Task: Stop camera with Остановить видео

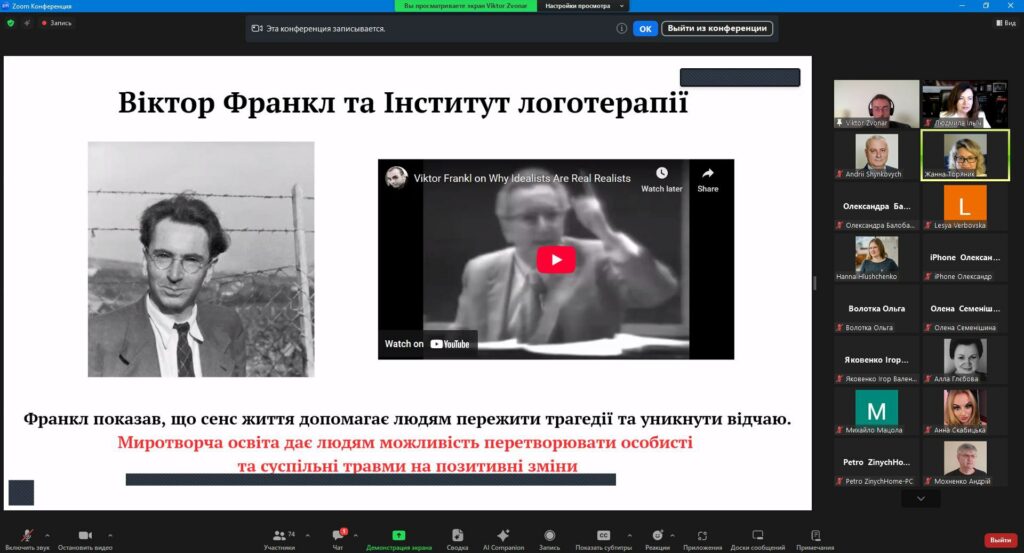Action: coord(85,539)
